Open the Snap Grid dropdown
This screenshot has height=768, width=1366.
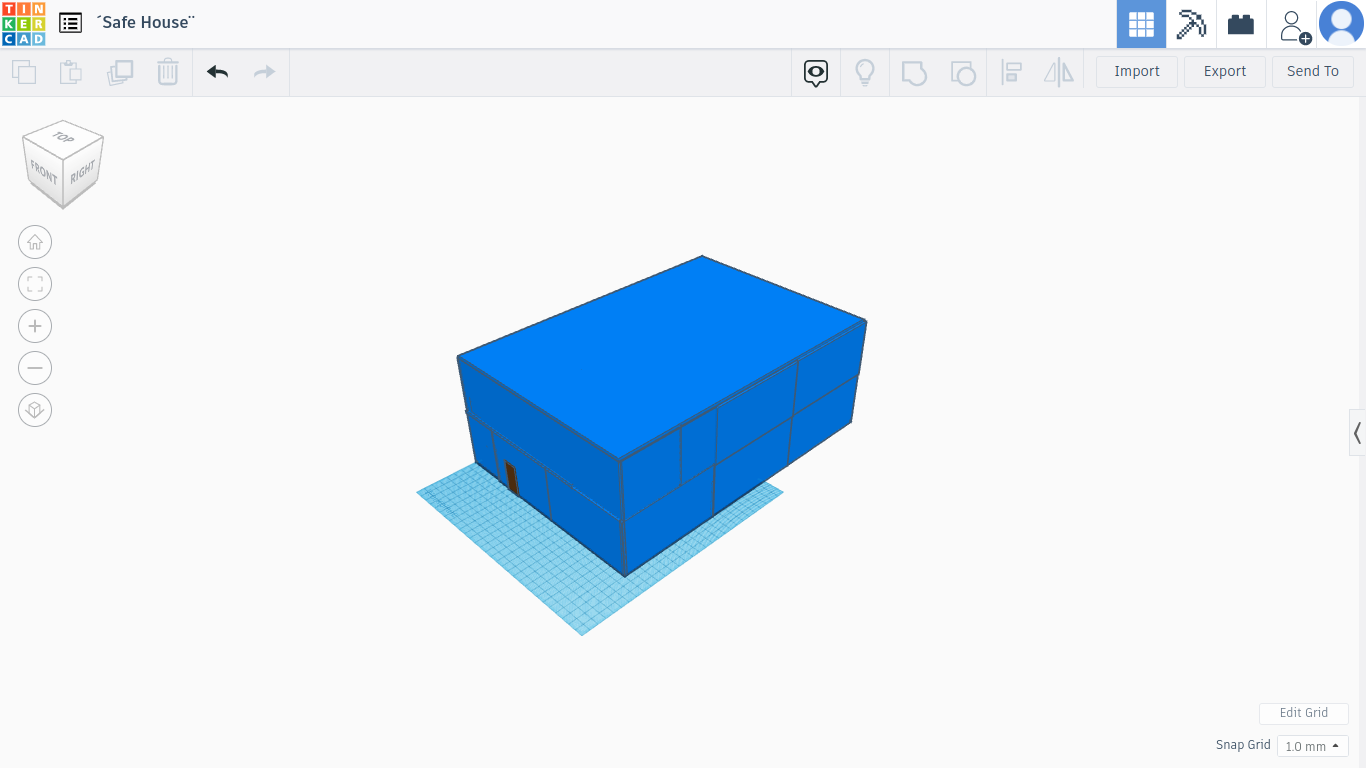point(1312,746)
